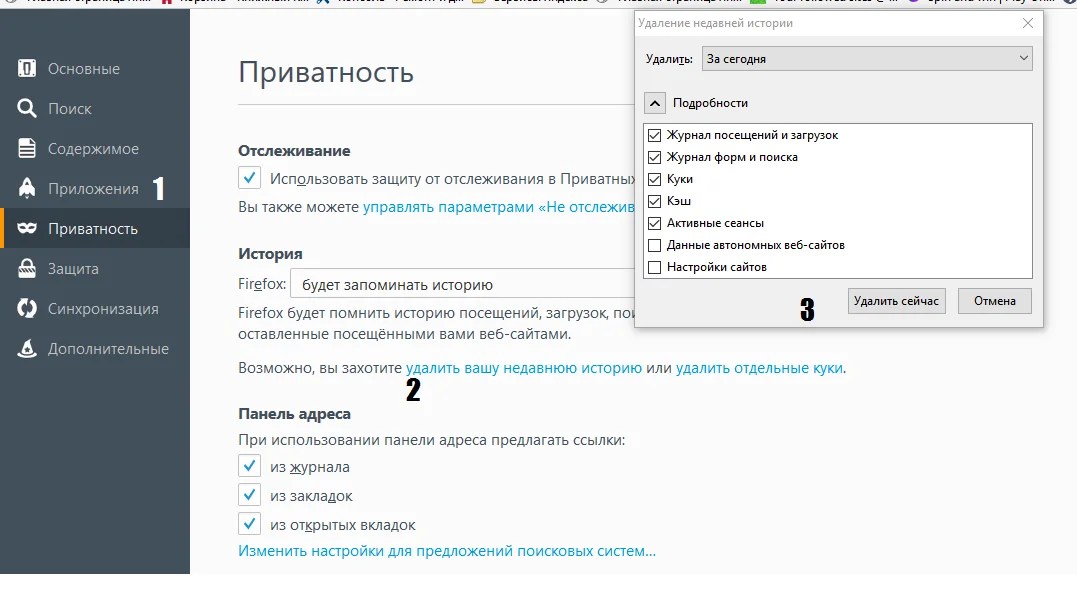1077x591 pixels.
Task: Uncheck Активные сеансы checkbox
Action: (x=655, y=223)
